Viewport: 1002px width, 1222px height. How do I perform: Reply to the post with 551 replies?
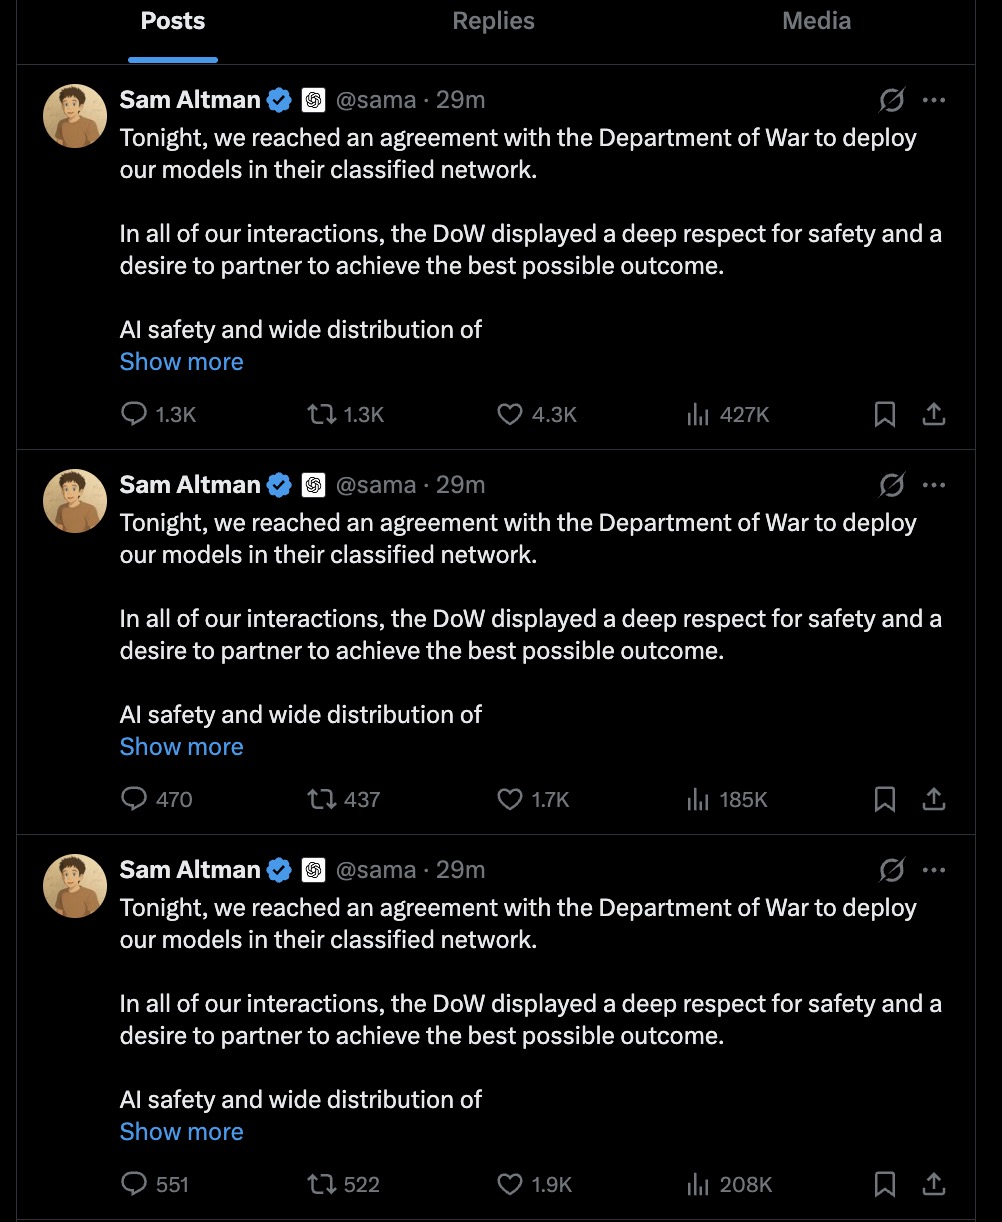coord(134,1184)
